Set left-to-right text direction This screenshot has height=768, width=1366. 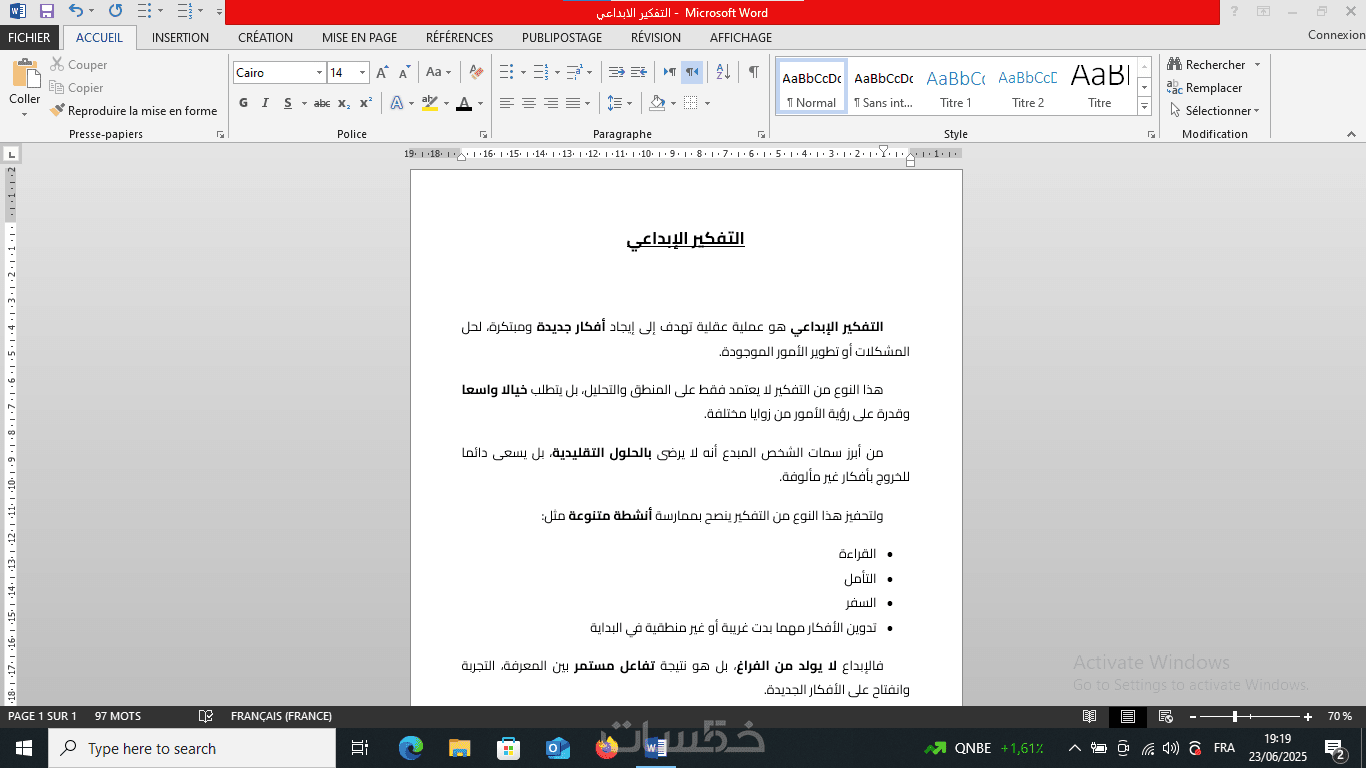point(669,72)
